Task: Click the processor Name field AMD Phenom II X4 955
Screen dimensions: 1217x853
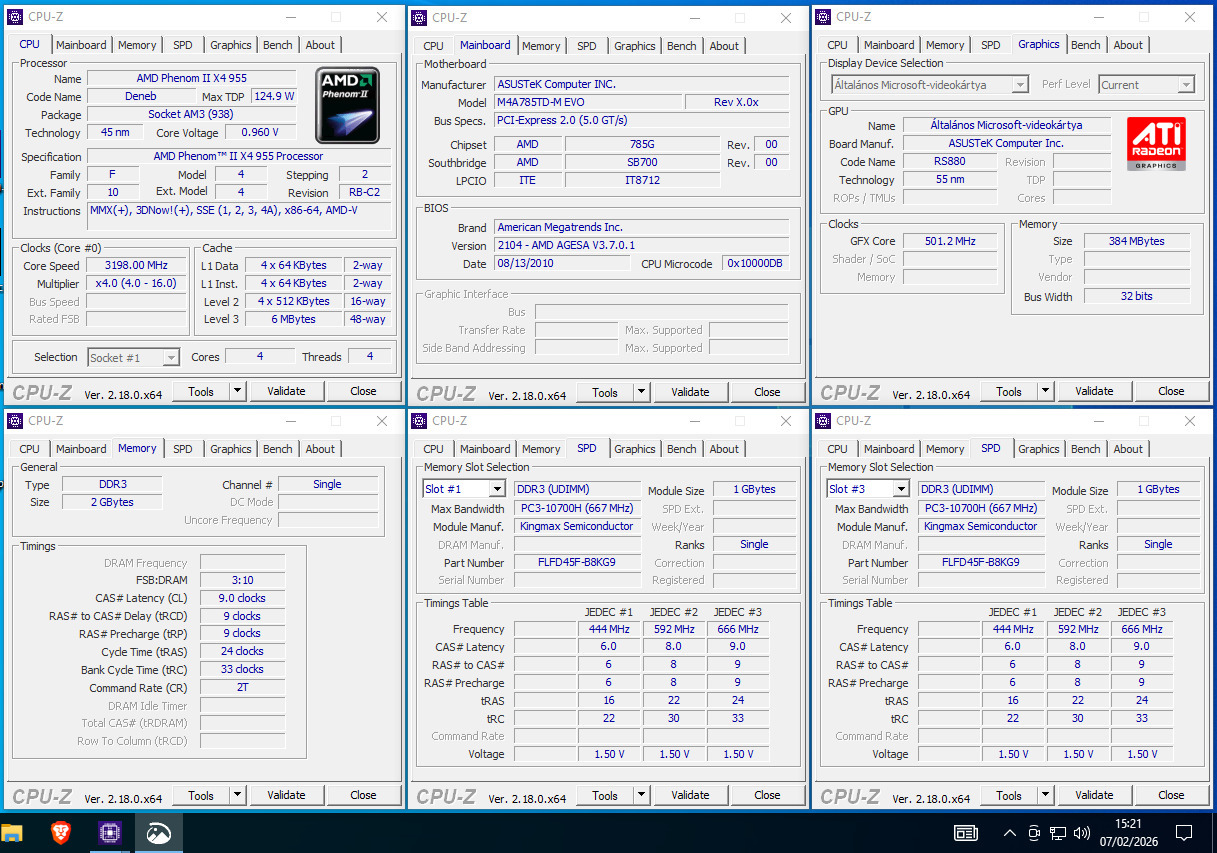Action: [x=191, y=78]
